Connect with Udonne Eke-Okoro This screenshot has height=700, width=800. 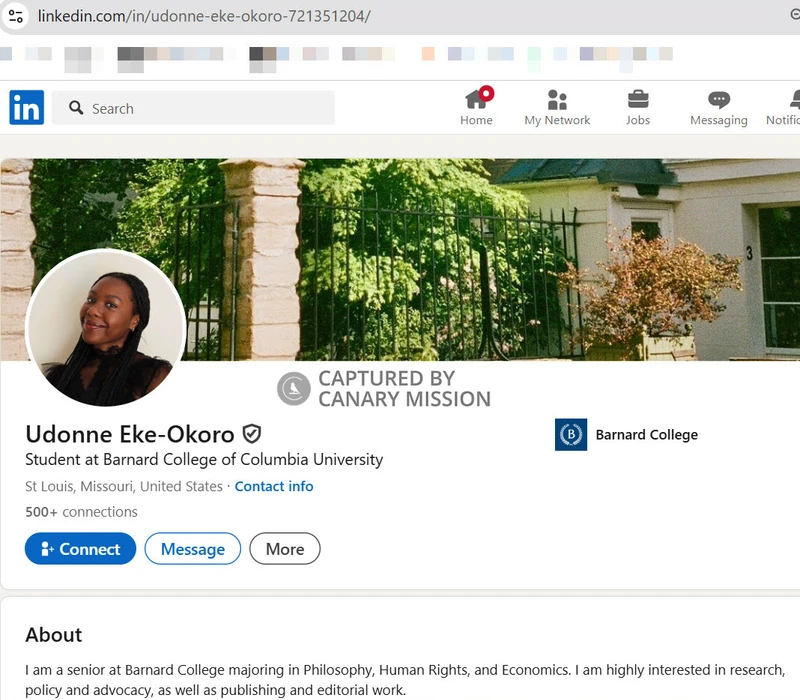81,549
